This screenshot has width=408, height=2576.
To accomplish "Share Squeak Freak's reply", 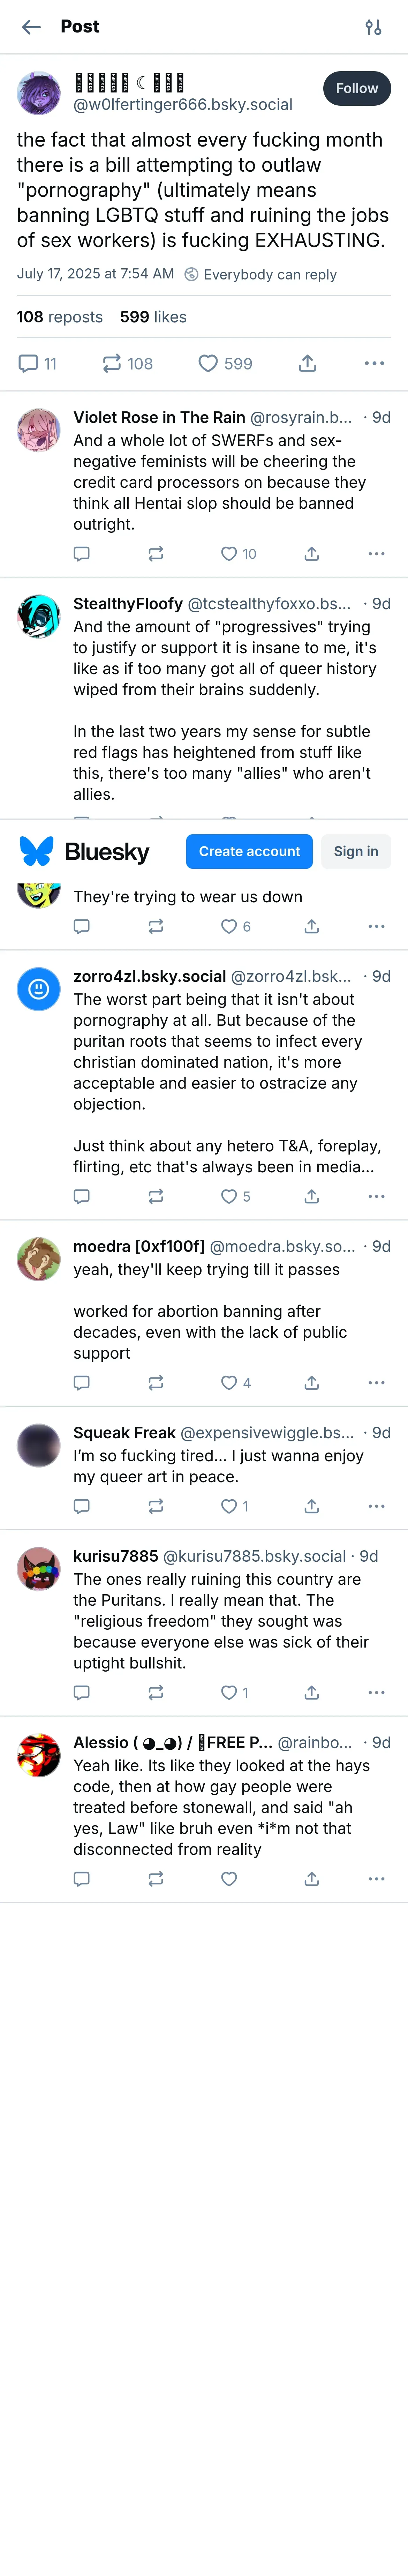I will pos(312,1507).
